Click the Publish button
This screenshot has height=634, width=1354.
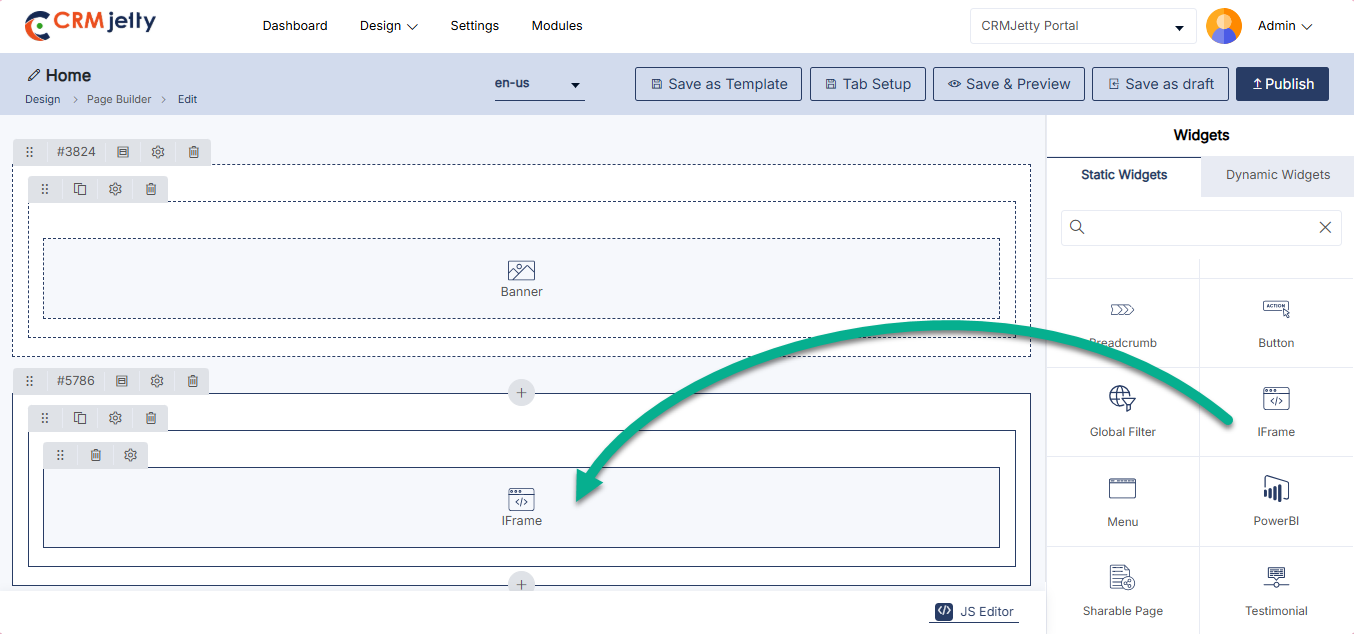[1282, 84]
